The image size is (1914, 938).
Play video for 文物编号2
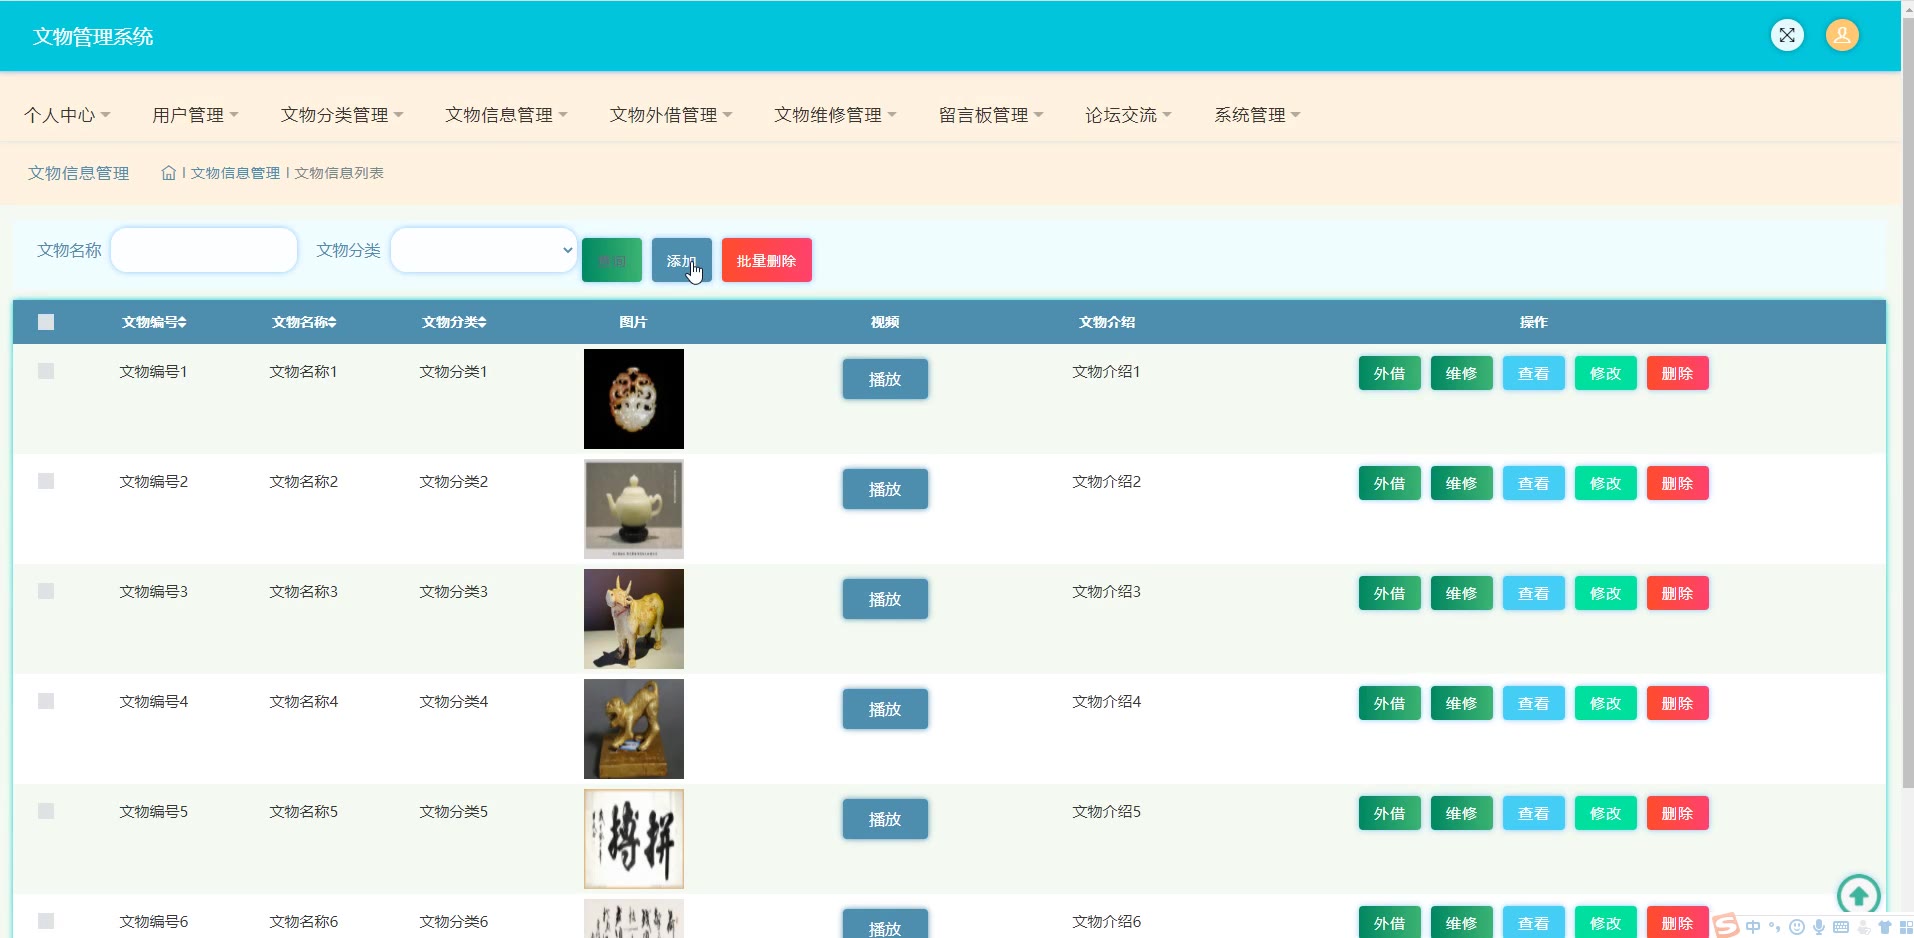(x=885, y=489)
